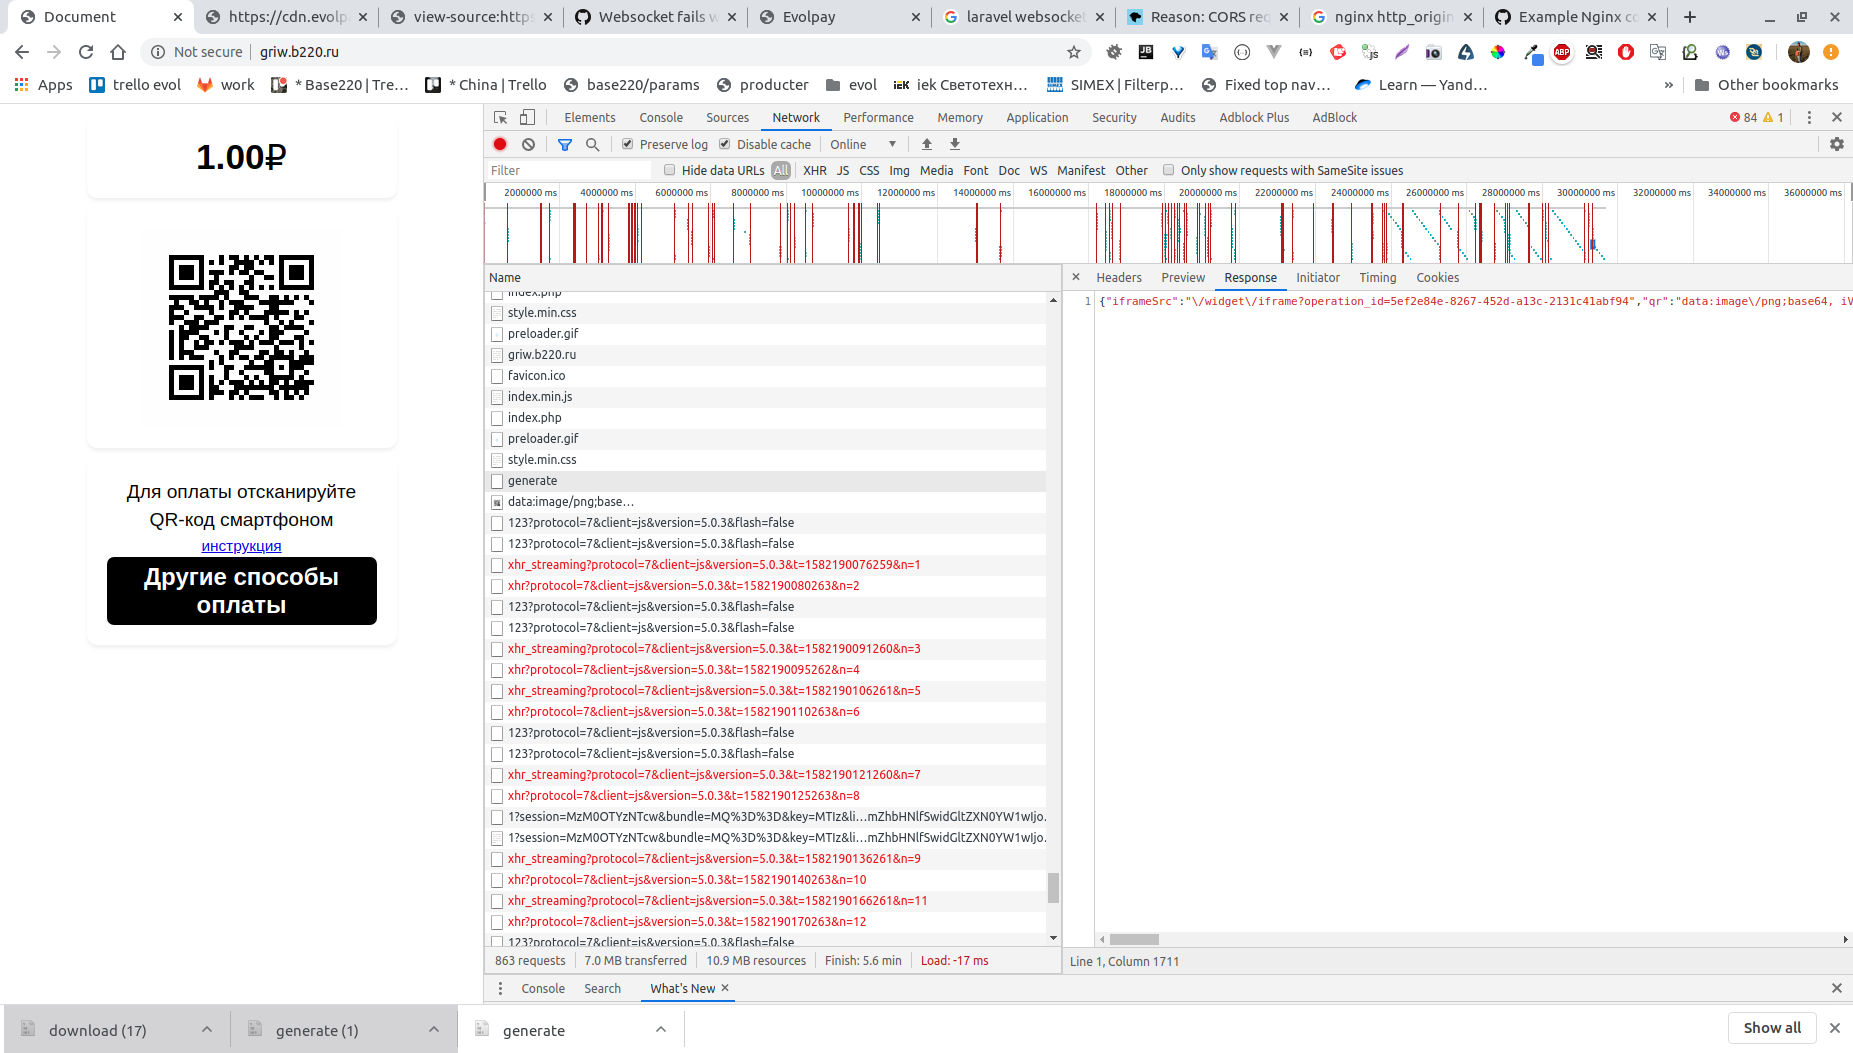The height and width of the screenshot is (1053, 1853).
Task: Filter requests by XHR type
Action: pos(815,170)
